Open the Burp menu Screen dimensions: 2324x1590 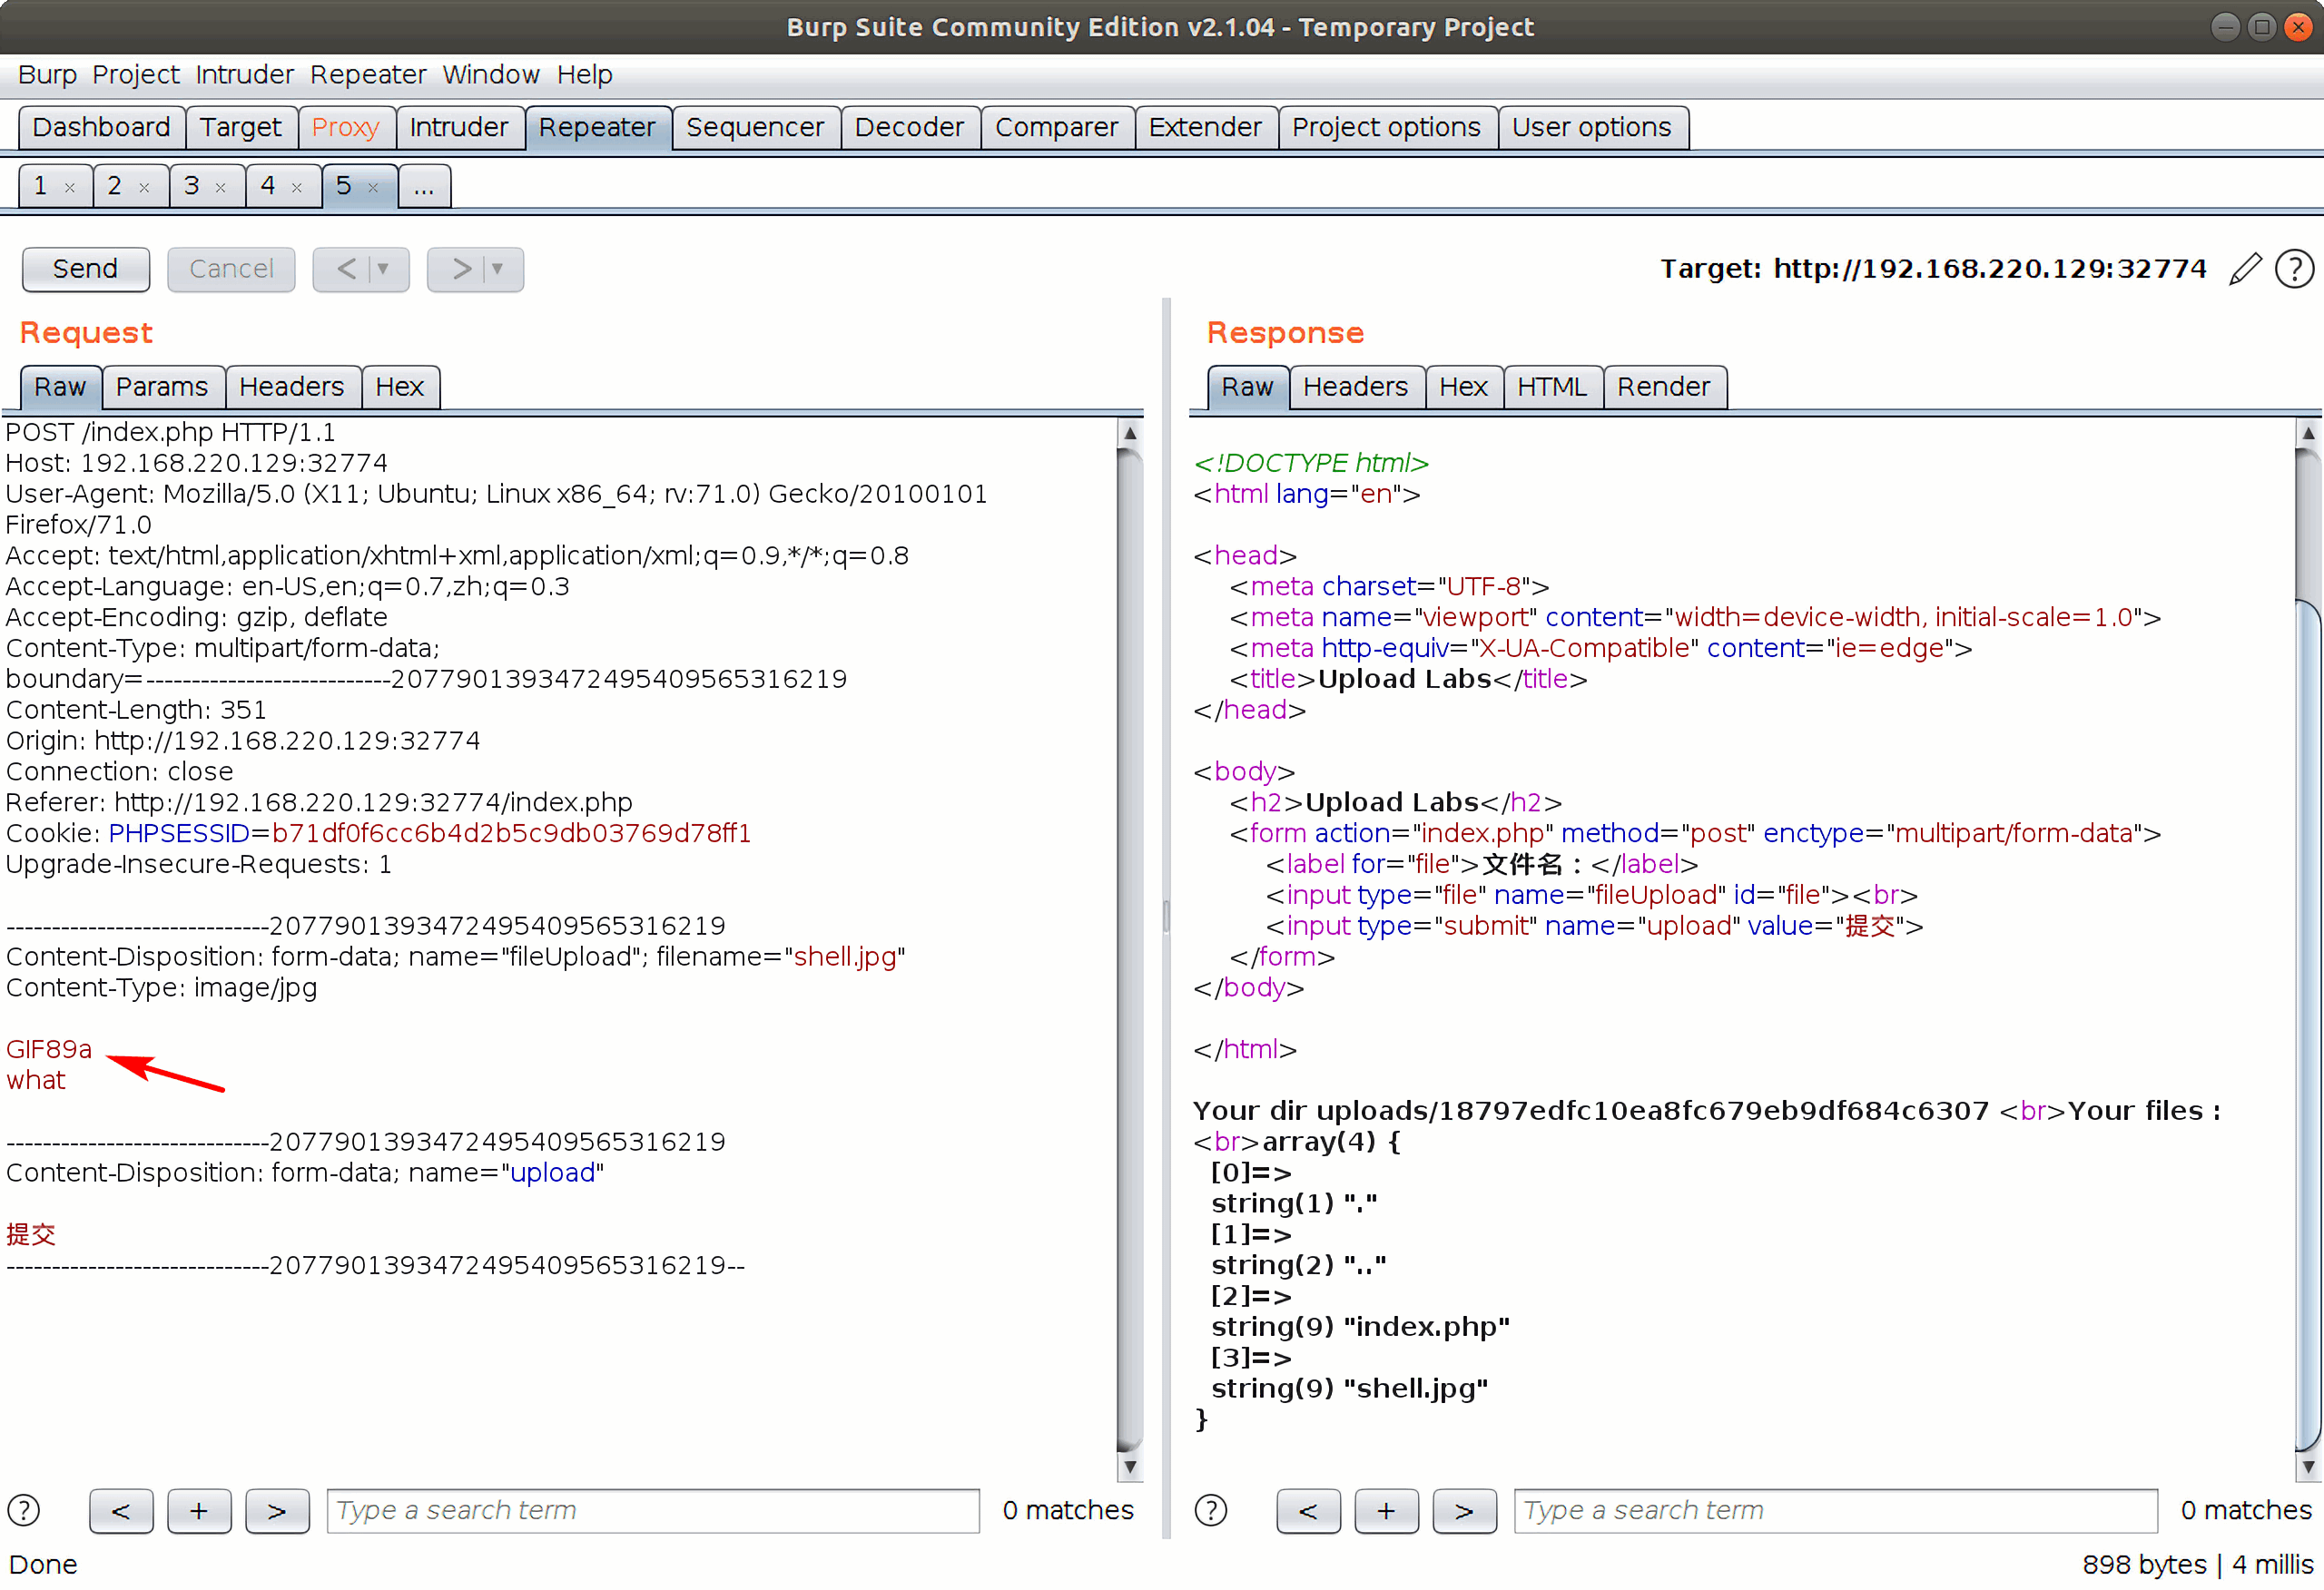pos(47,75)
